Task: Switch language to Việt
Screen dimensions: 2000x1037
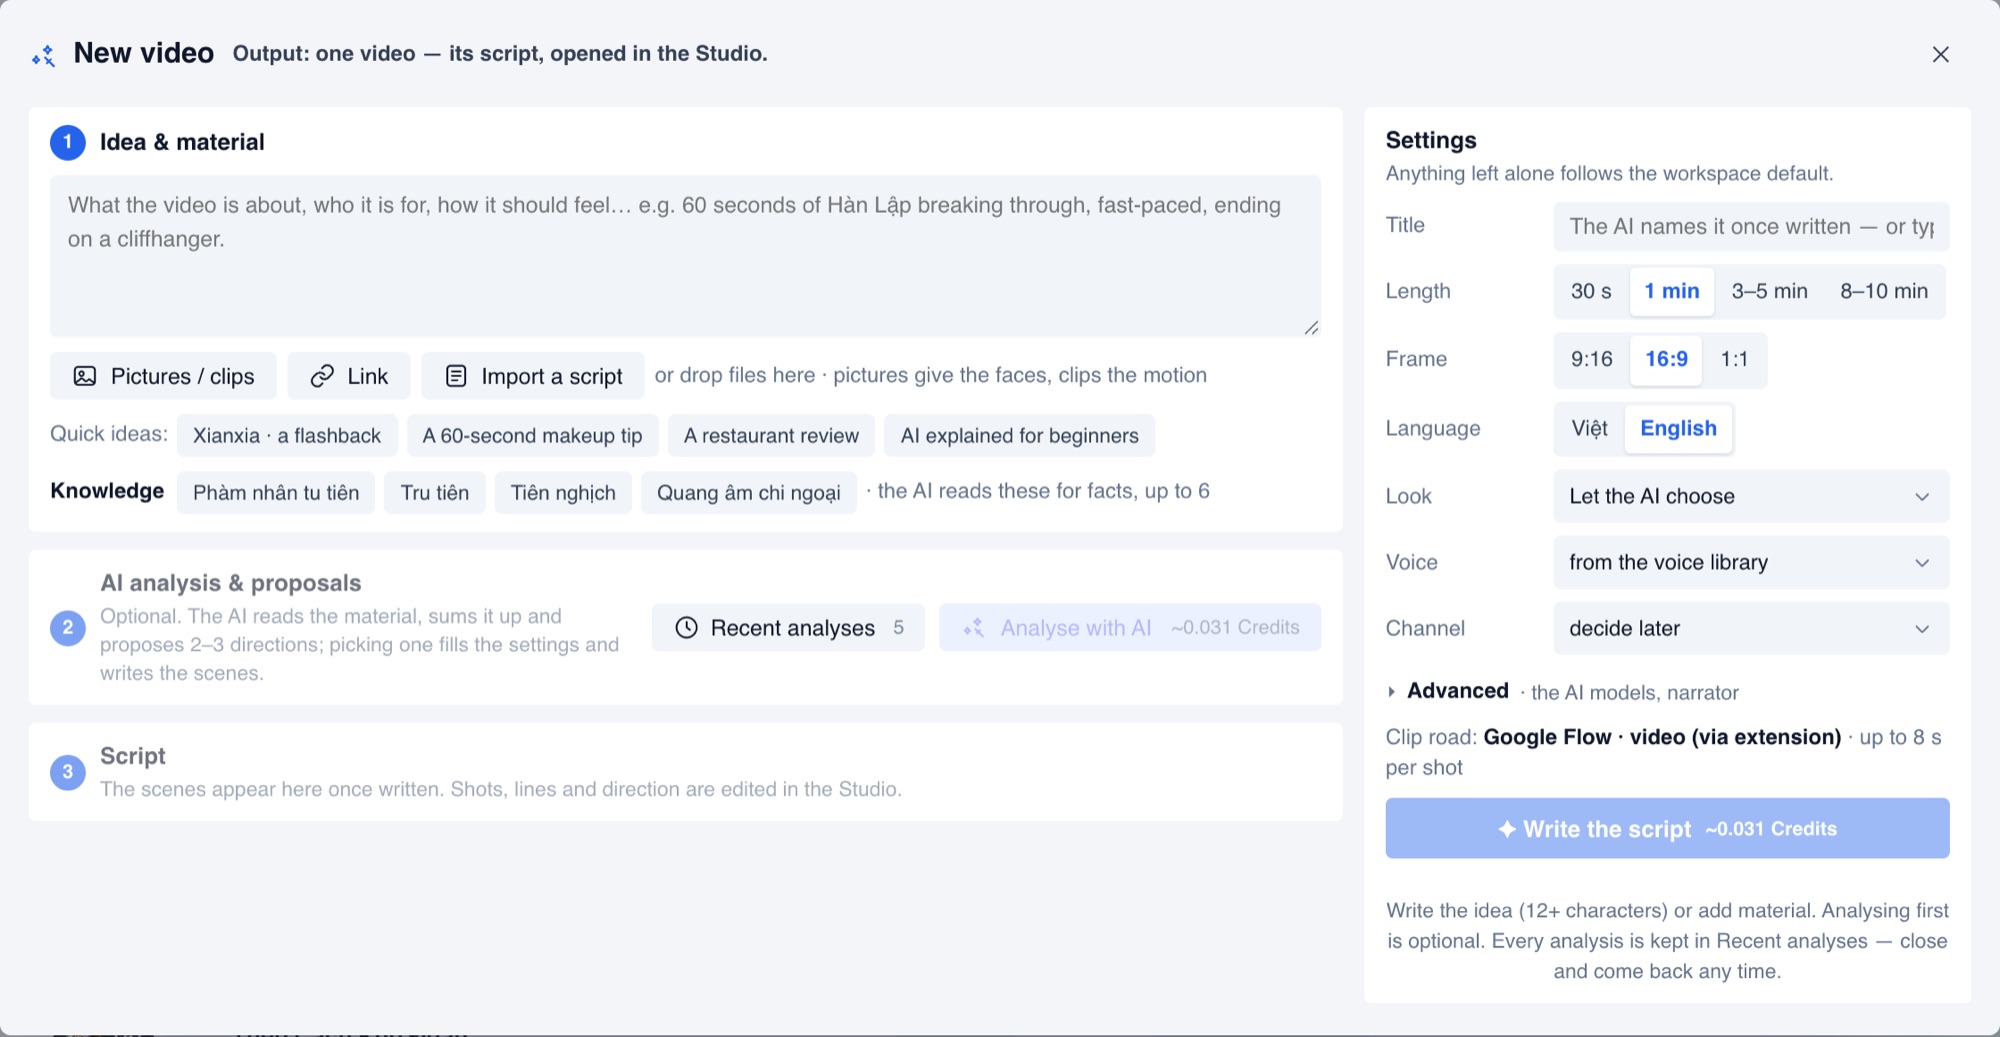Action: coord(1589,428)
